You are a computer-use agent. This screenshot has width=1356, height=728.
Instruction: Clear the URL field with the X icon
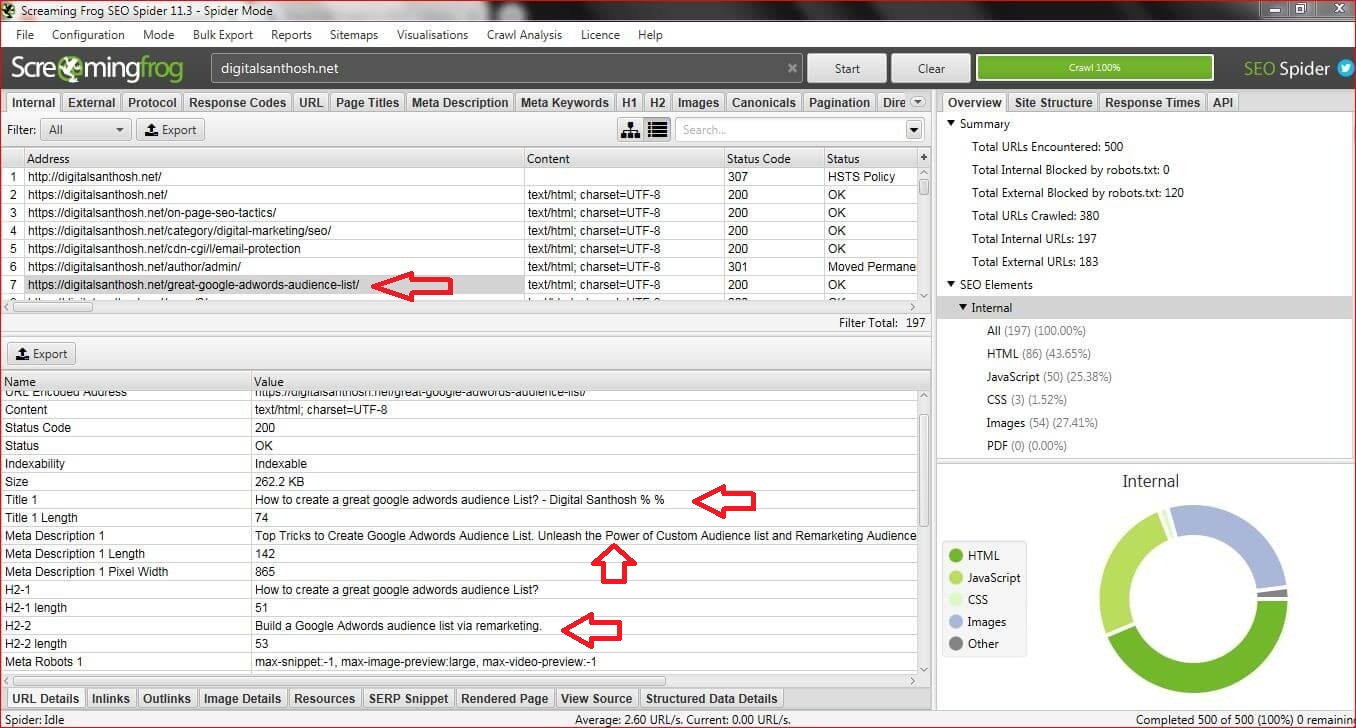792,69
